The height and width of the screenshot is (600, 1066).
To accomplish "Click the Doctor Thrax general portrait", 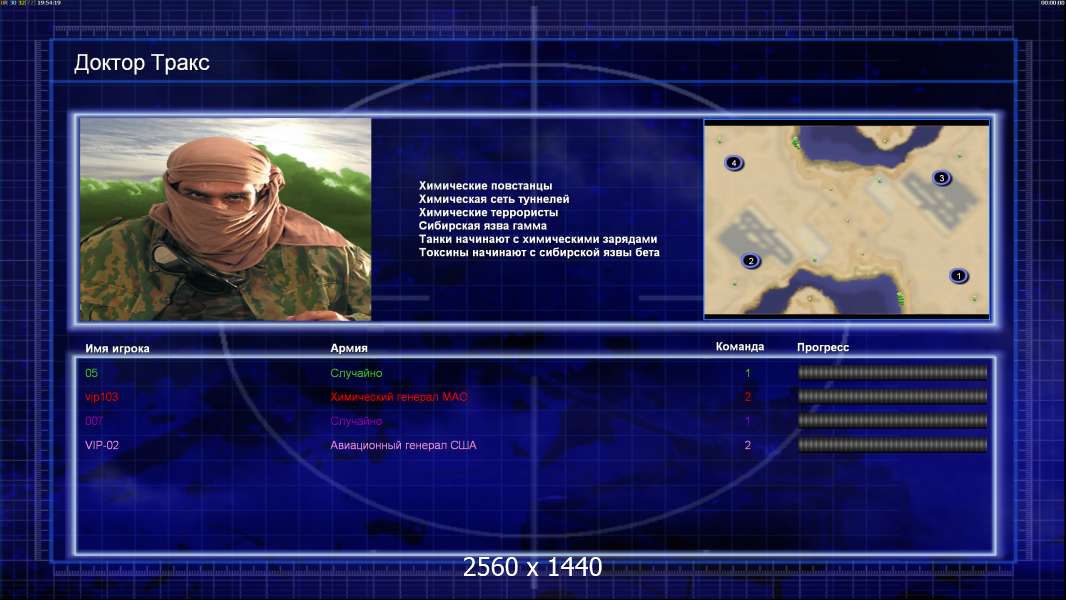I will click(226, 219).
